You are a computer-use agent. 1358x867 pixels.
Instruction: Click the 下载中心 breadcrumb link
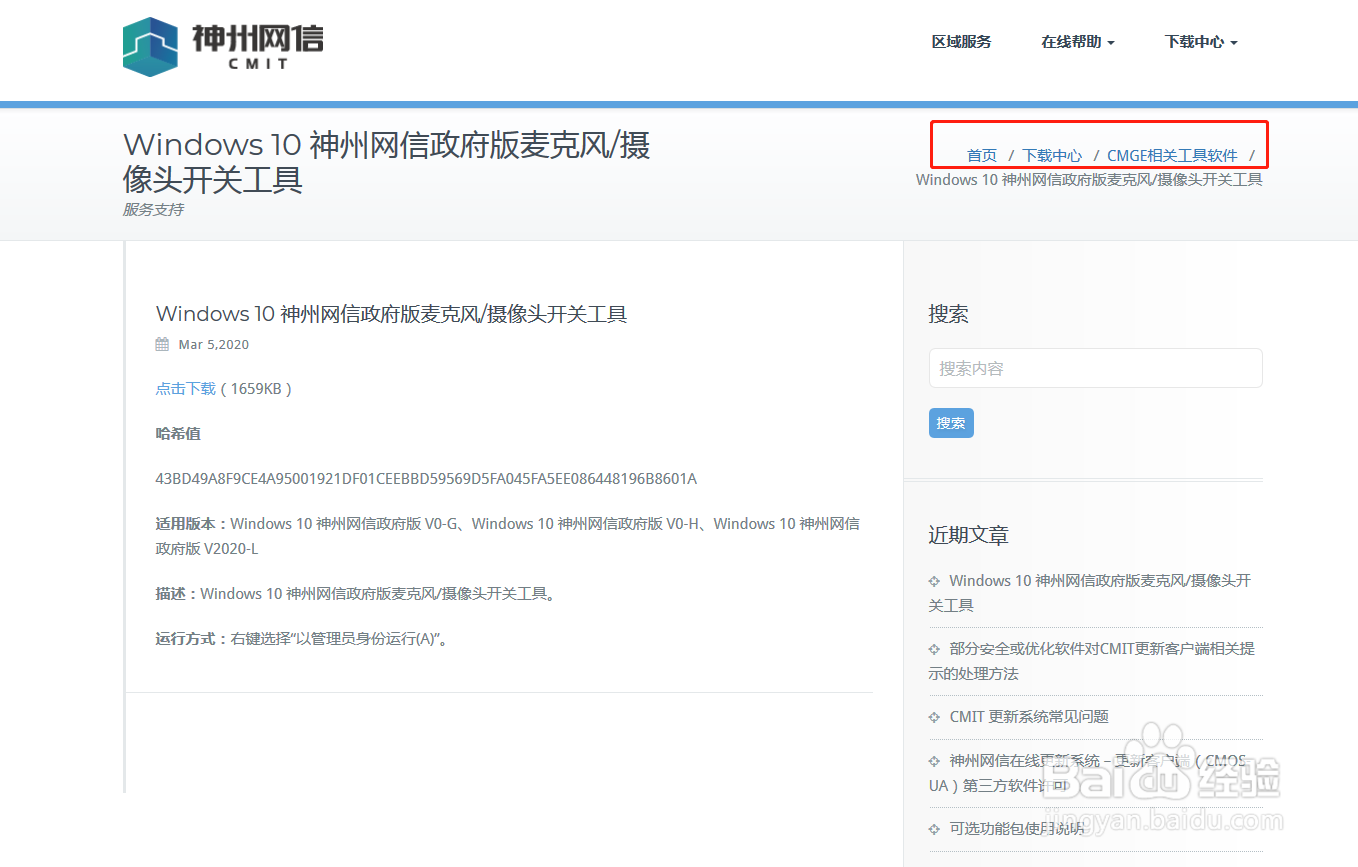[1052, 155]
